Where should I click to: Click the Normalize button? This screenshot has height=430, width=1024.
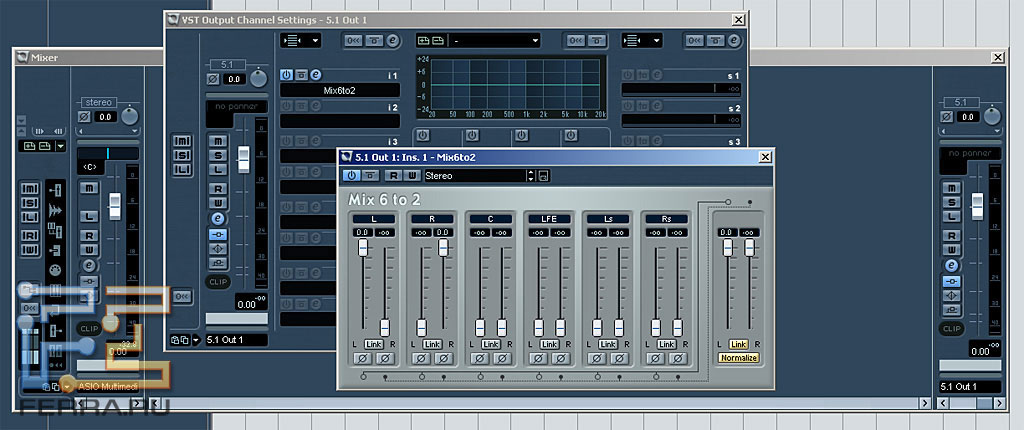point(738,357)
